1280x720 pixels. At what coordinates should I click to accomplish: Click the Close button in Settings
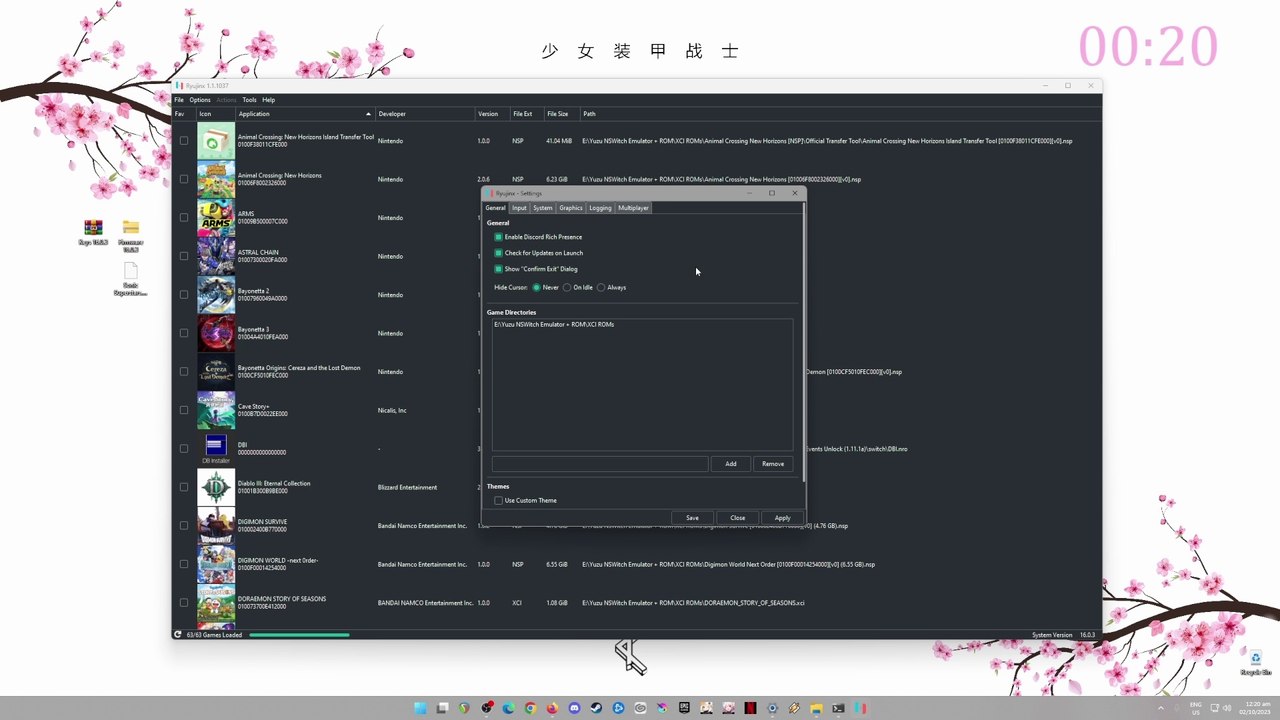pos(738,518)
